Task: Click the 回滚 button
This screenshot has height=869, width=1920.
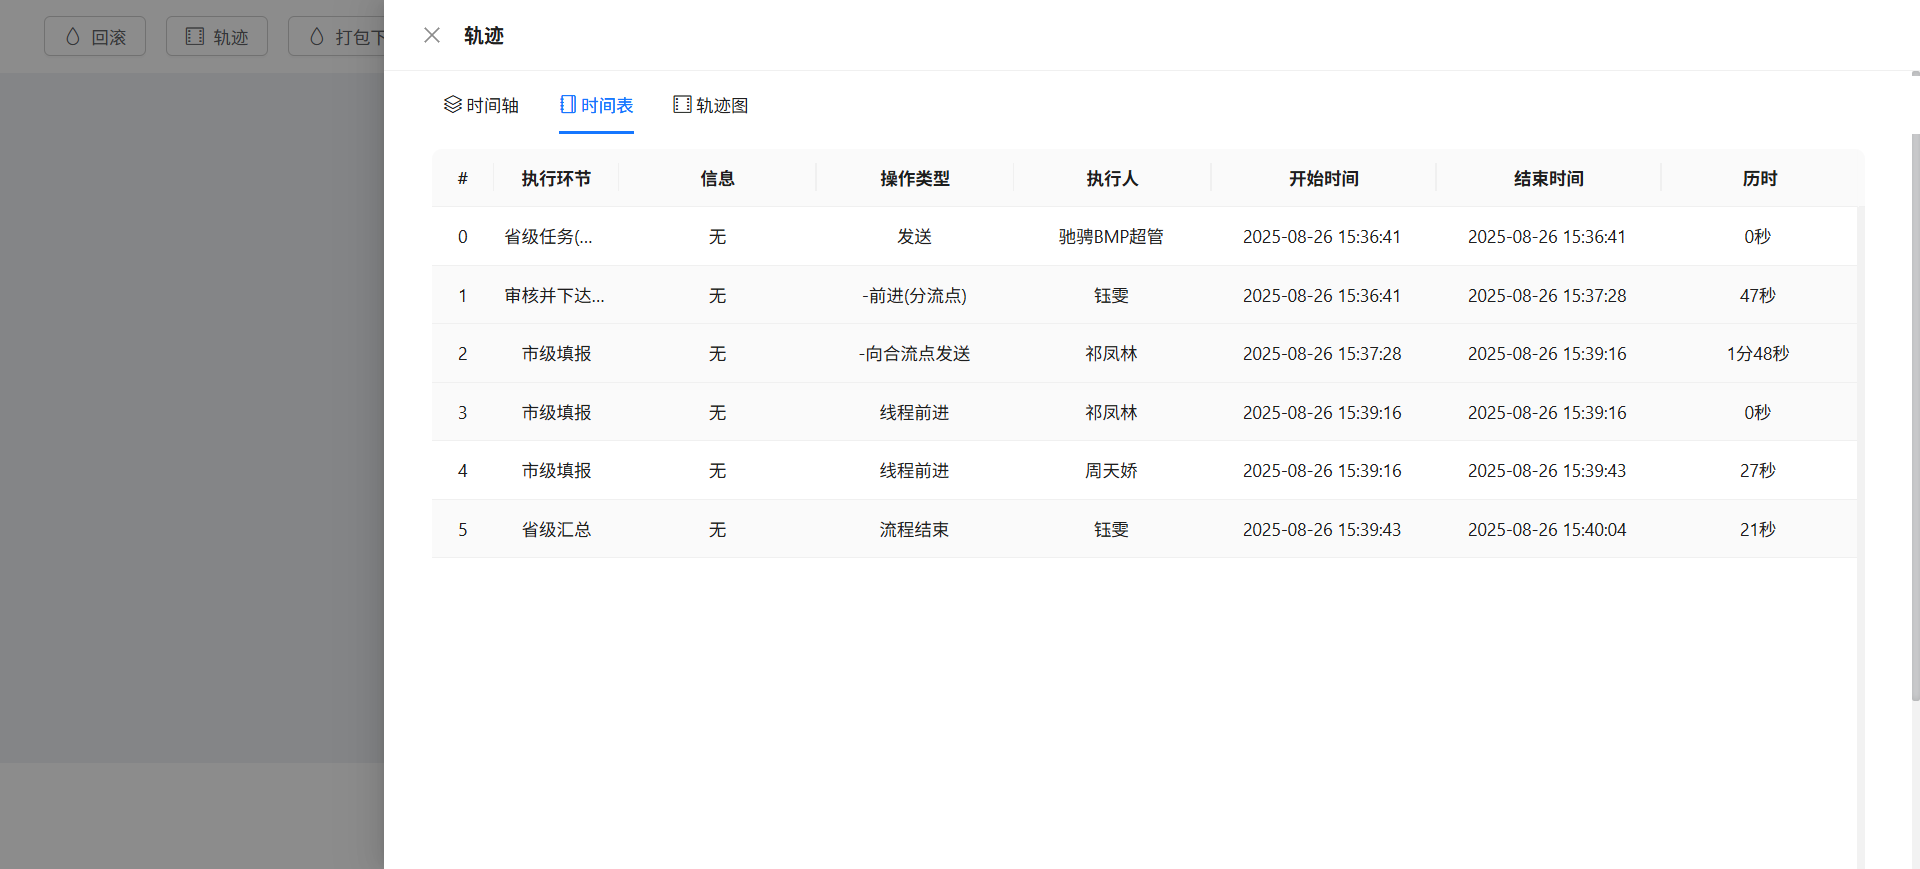Action: pyautogui.click(x=95, y=36)
